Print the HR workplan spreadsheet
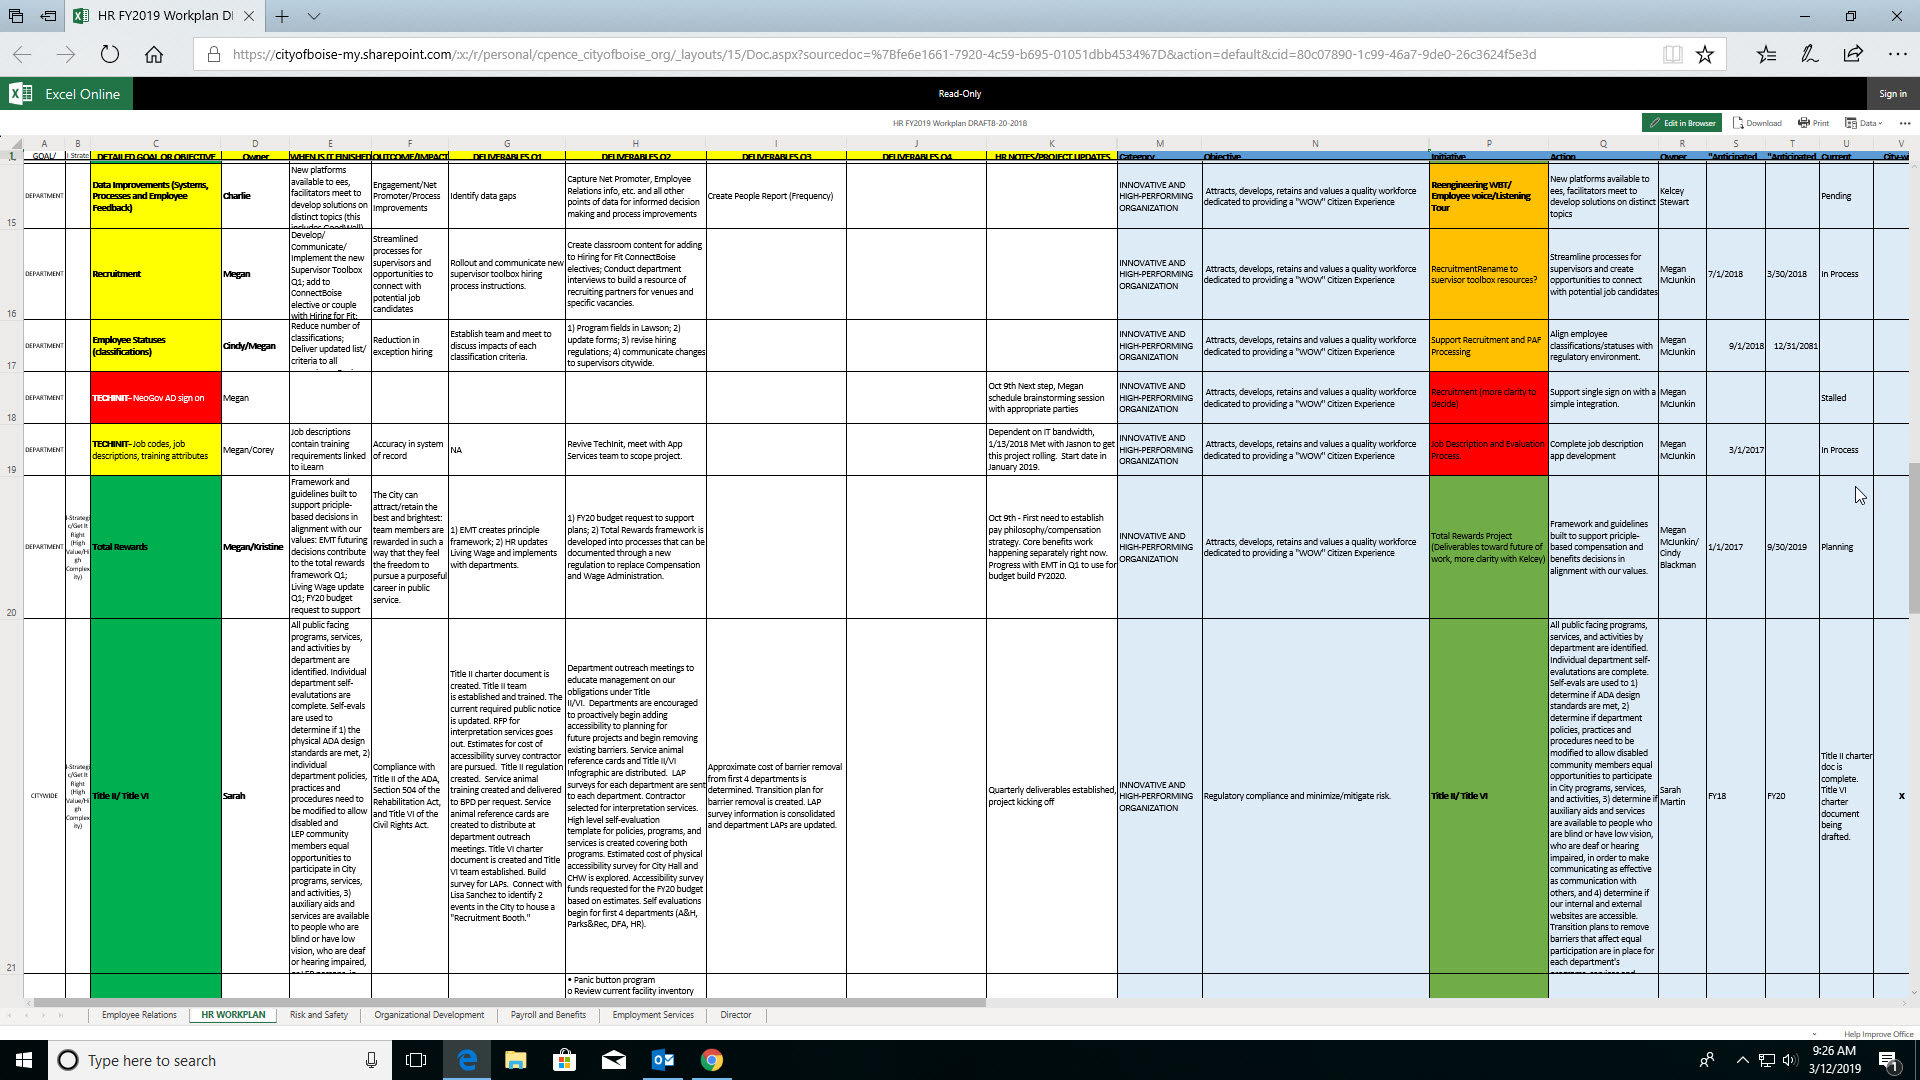The width and height of the screenshot is (1920, 1080). [x=1813, y=123]
